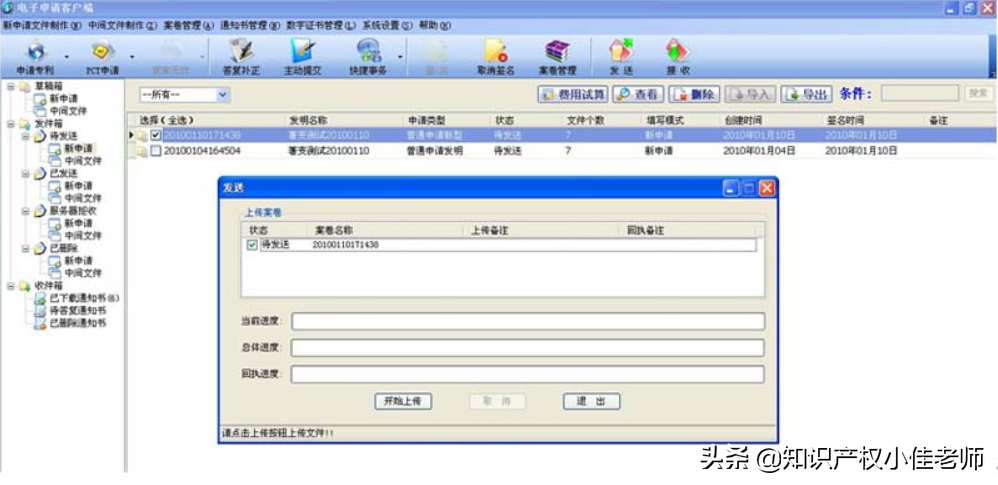Open the 新申请文件制作 menu
Screen dimensions: 998x485
pyautogui.click(x=43, y=25)
